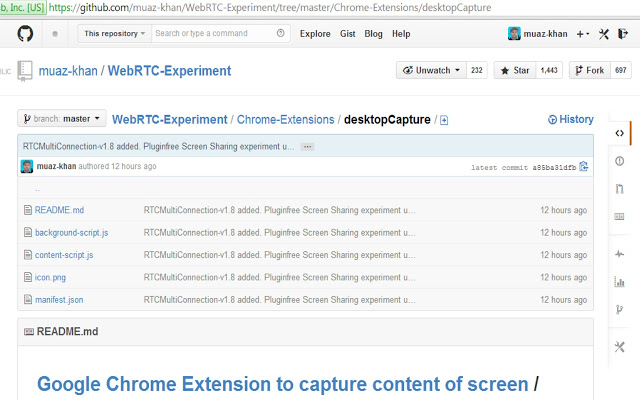Click the file icon beside background-script.js
This screenshot has width=640, height=400.
pos(28,232)
